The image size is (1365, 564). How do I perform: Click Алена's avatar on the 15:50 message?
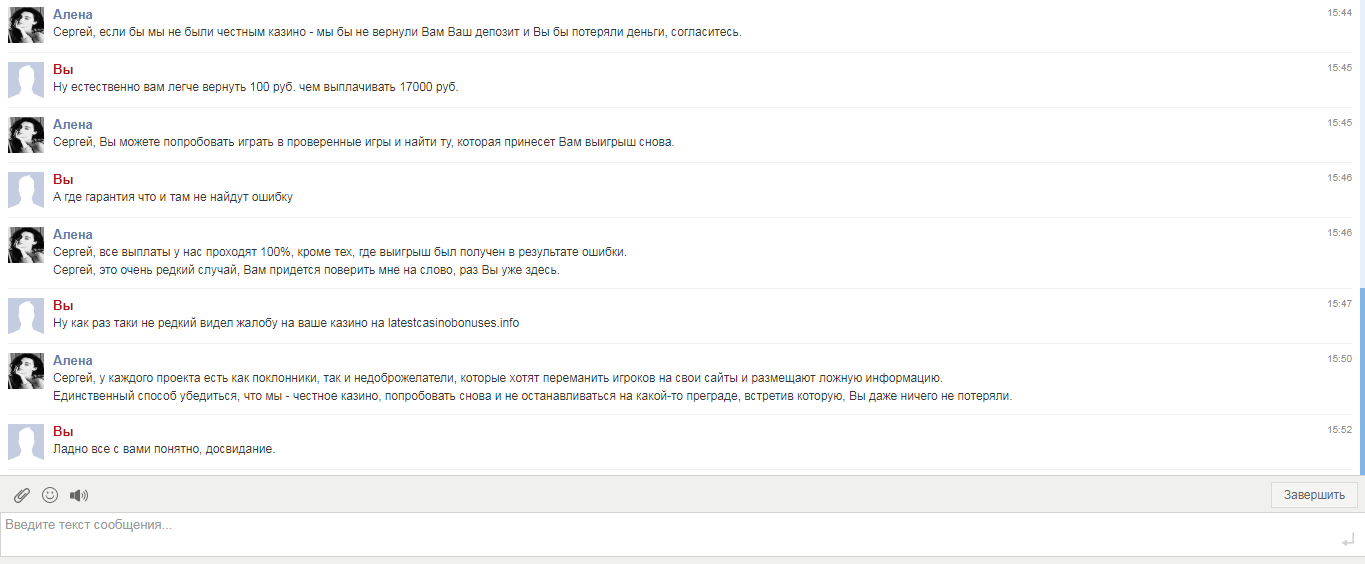click(26, 371)
